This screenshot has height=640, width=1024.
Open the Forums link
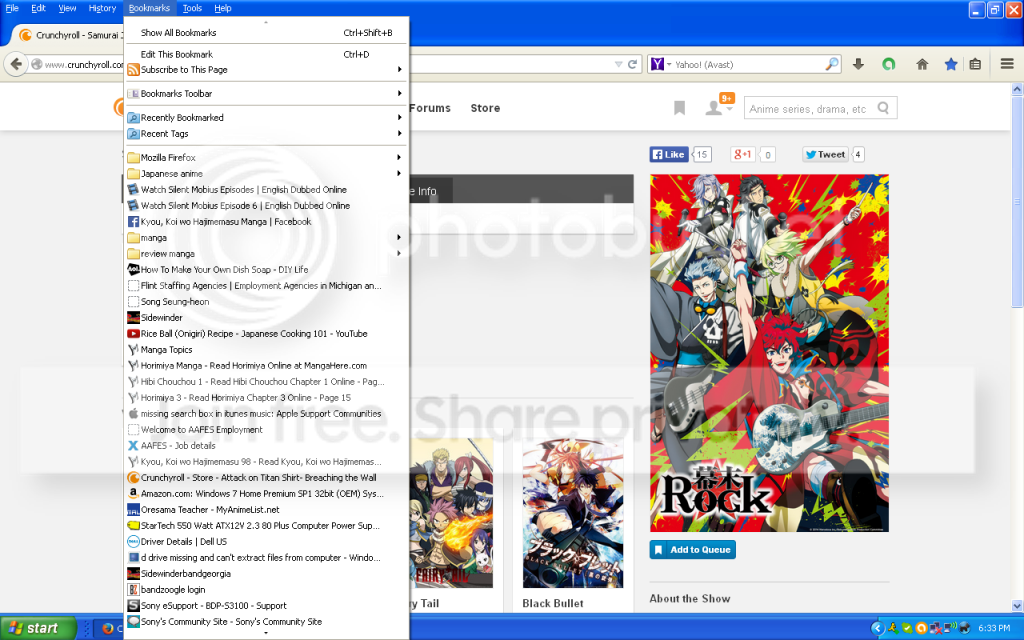[430, 108]
